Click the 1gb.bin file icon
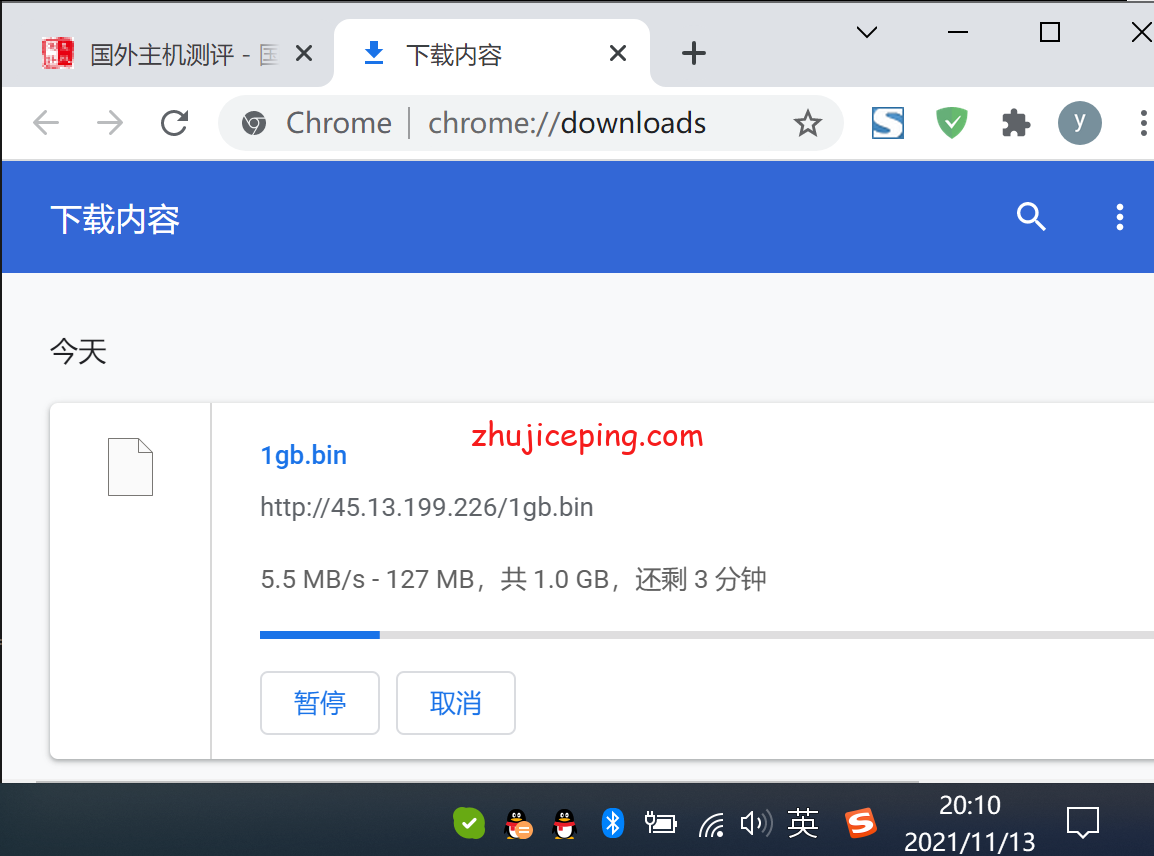 130,467
